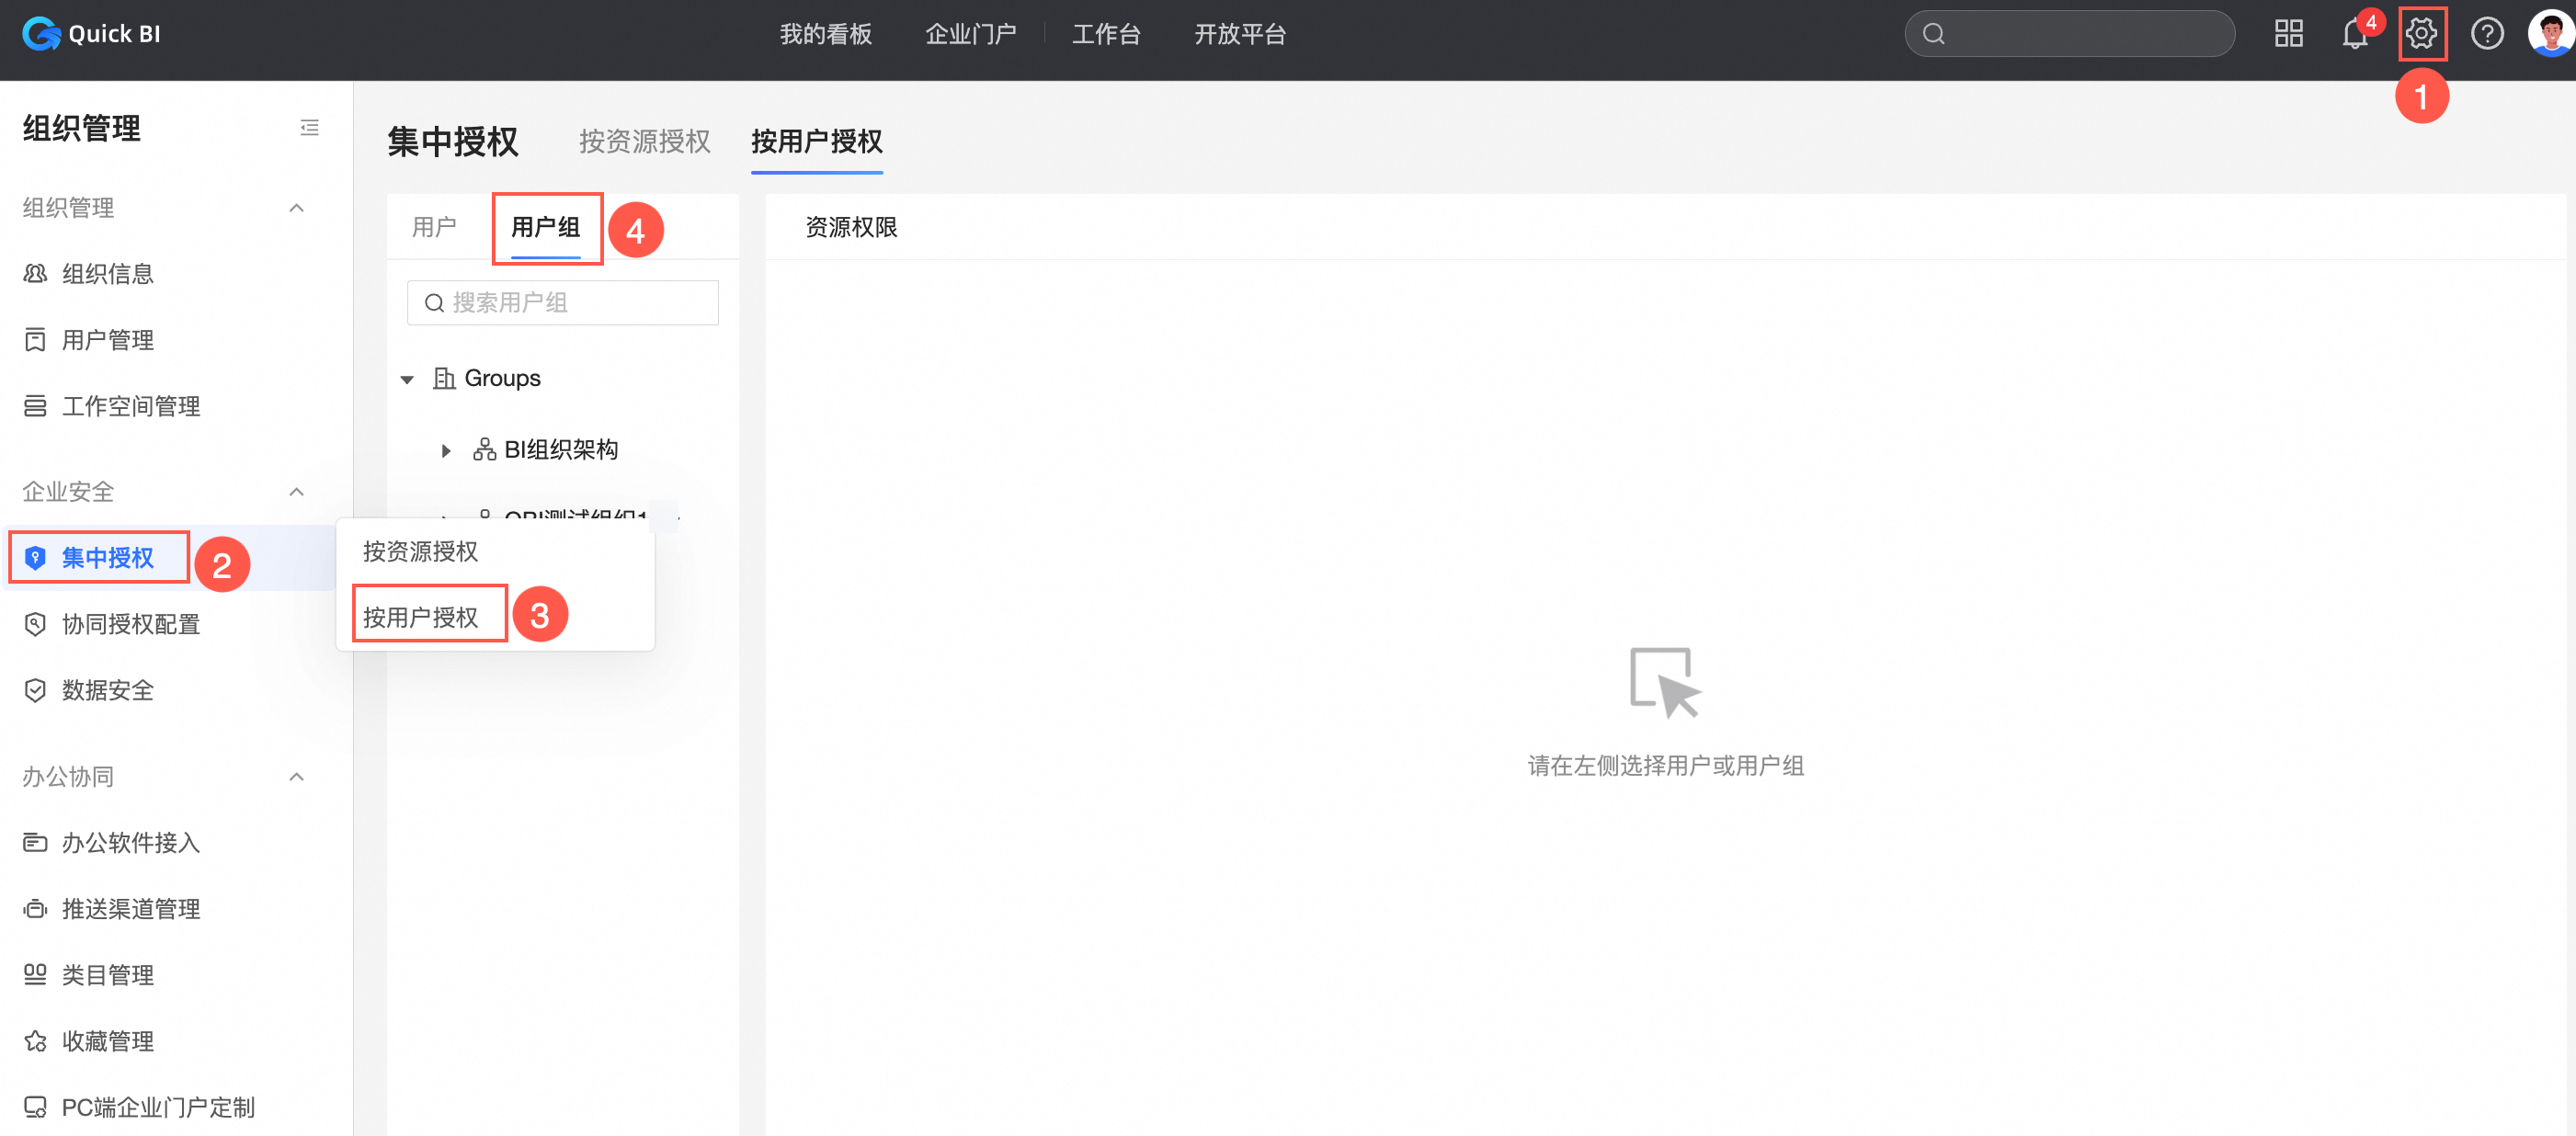Open 数据安全 from the sidebar
This screenshot has width=2576, height=1136.
click(107, 690)
